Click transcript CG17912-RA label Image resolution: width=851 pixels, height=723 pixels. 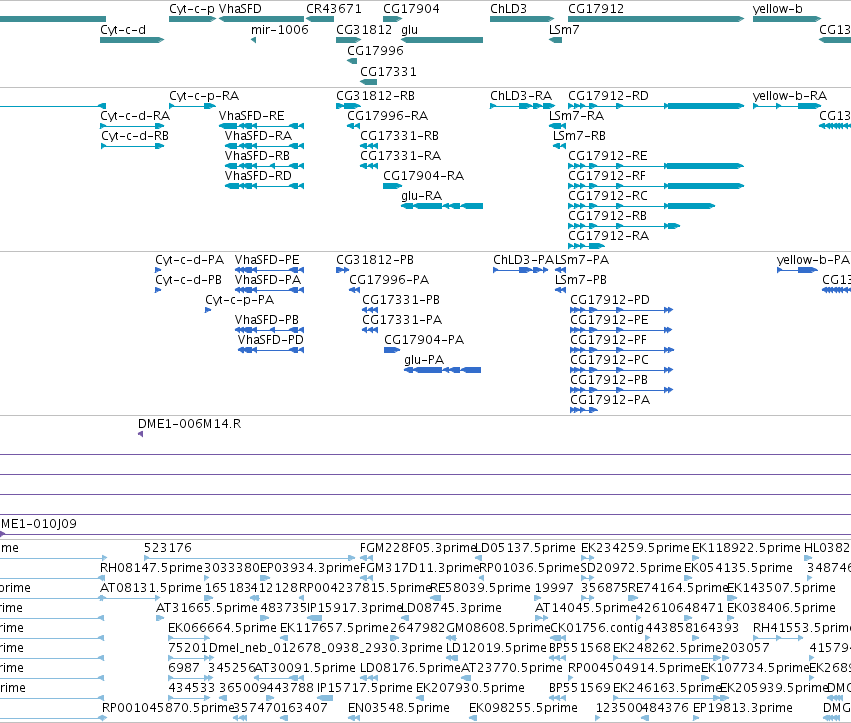608,237
